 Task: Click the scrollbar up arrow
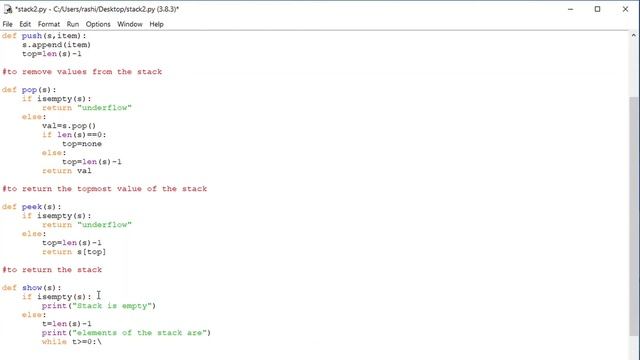[633, 36]
